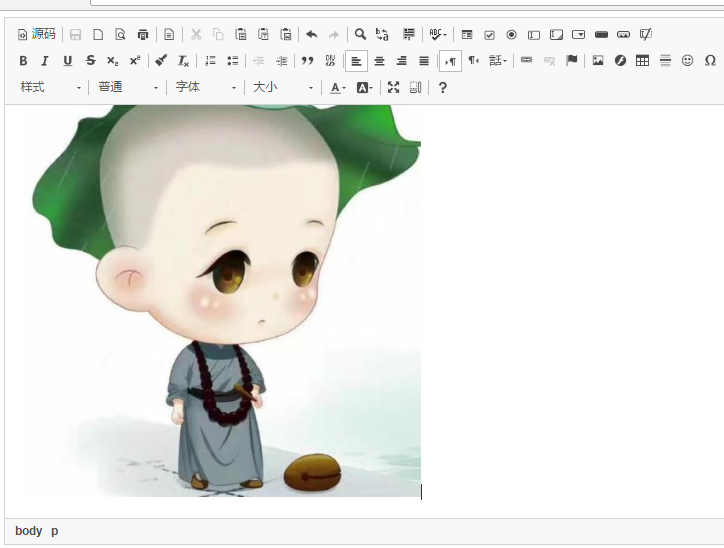The height and width of the screenshot is (548, 724).
Task: Undo the last action
Action: 312,35
